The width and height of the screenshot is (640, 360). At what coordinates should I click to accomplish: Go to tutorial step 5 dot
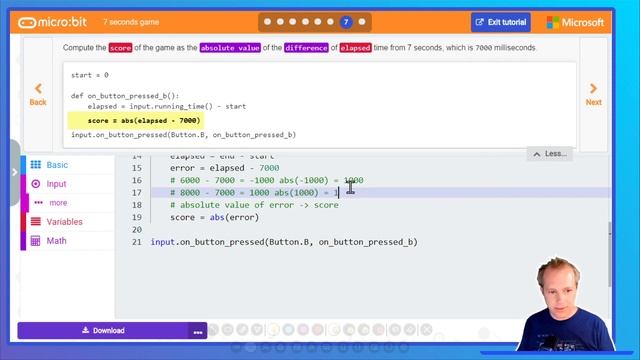318,22
